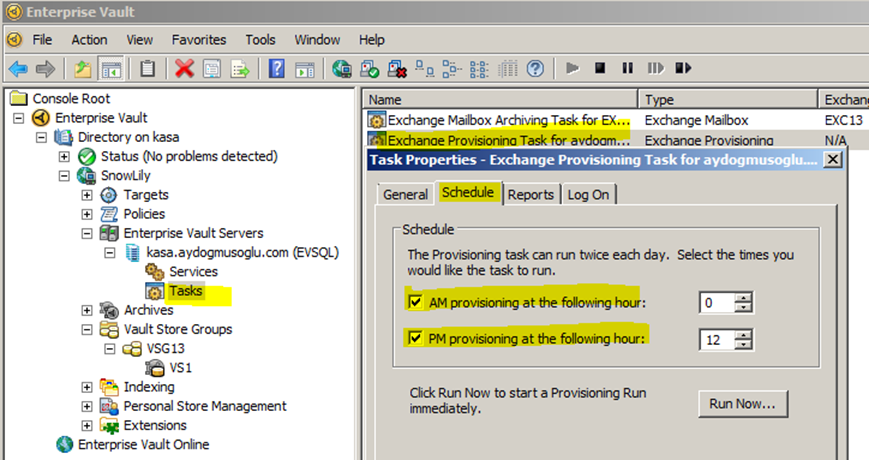Switch to List view icon
The width and height of the screenshot is (869, 460).
[479, 69]
